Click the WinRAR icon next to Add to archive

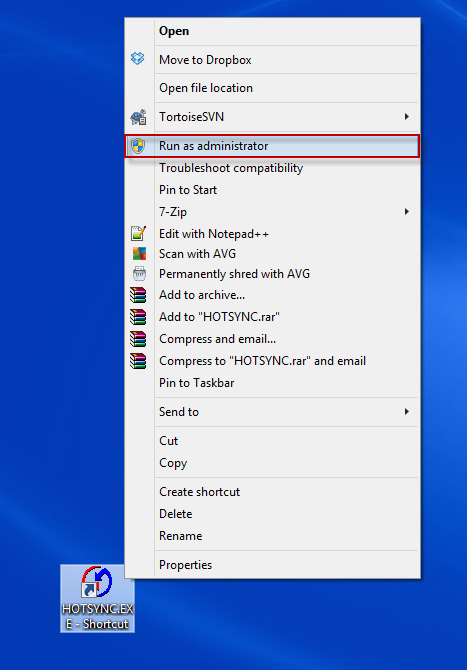[138, 295]
